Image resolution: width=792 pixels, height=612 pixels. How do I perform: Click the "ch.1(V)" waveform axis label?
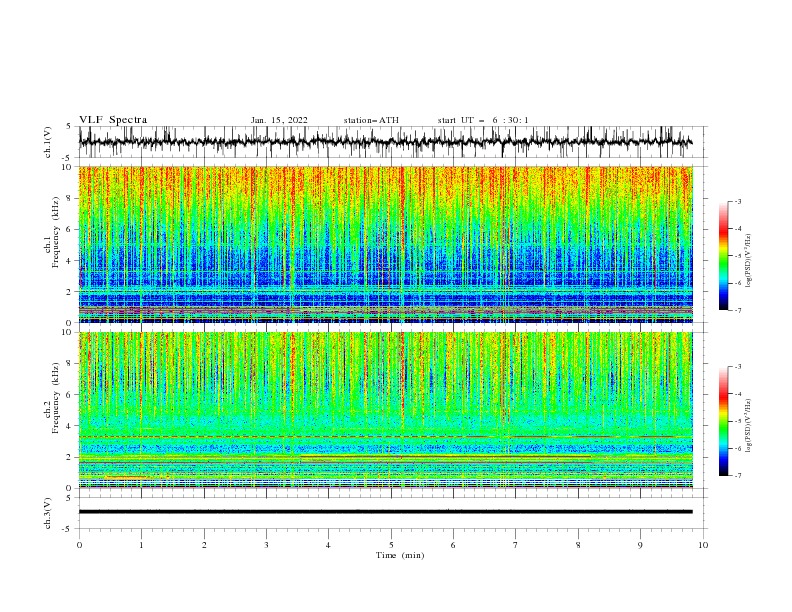[48, 142]
